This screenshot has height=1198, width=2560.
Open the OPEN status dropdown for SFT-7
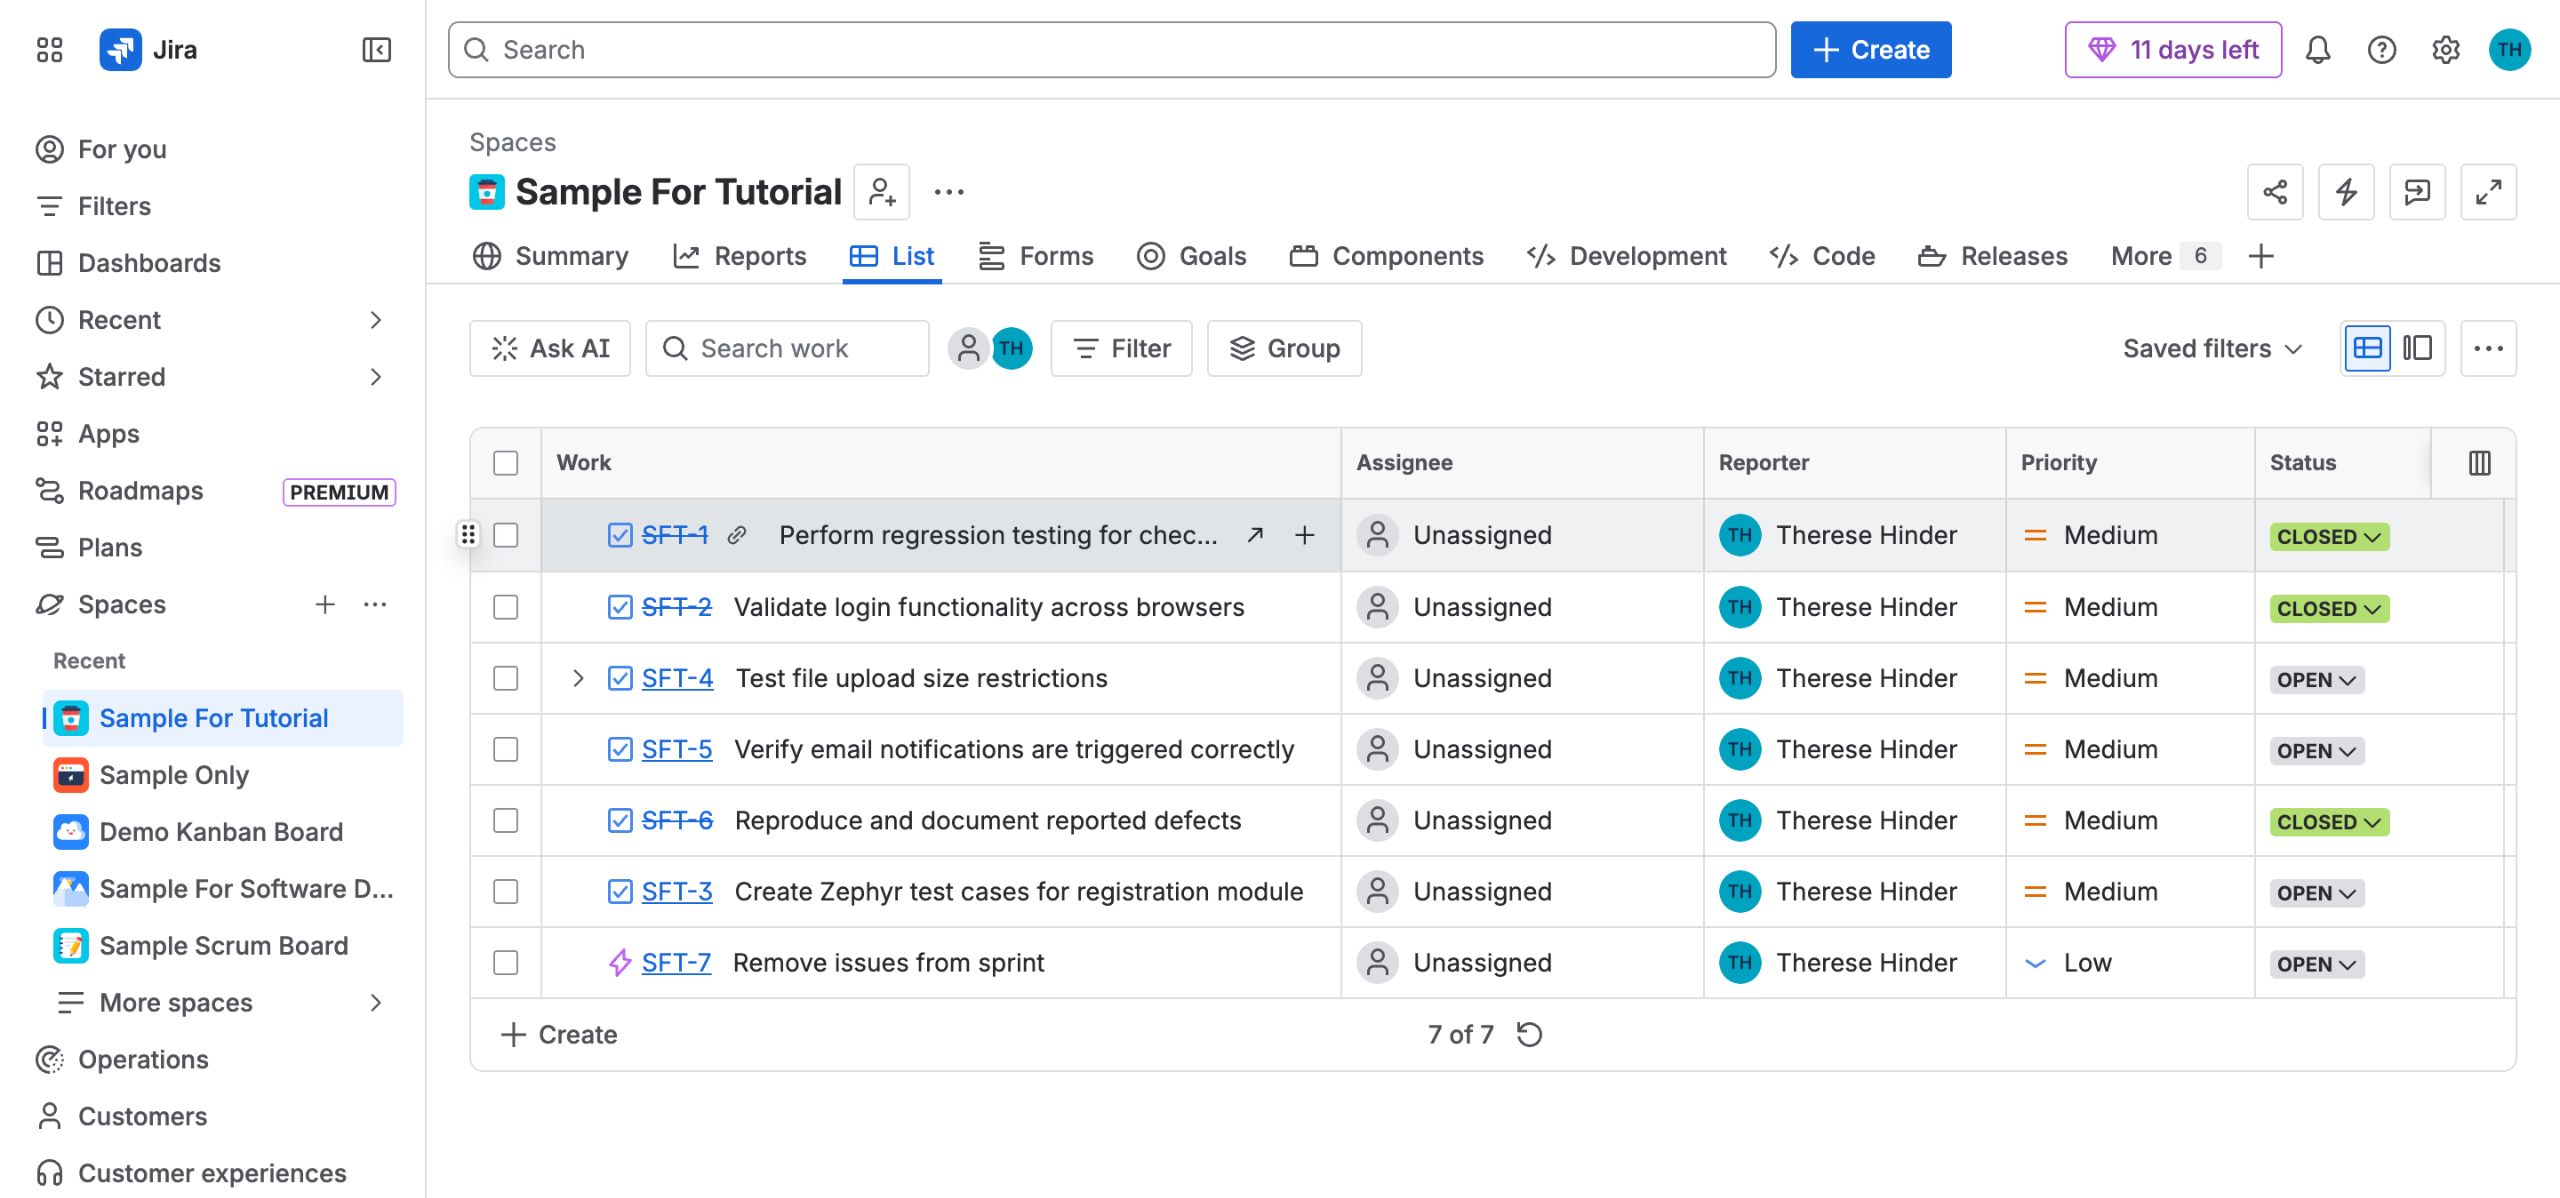click(x=2316, y=964)
